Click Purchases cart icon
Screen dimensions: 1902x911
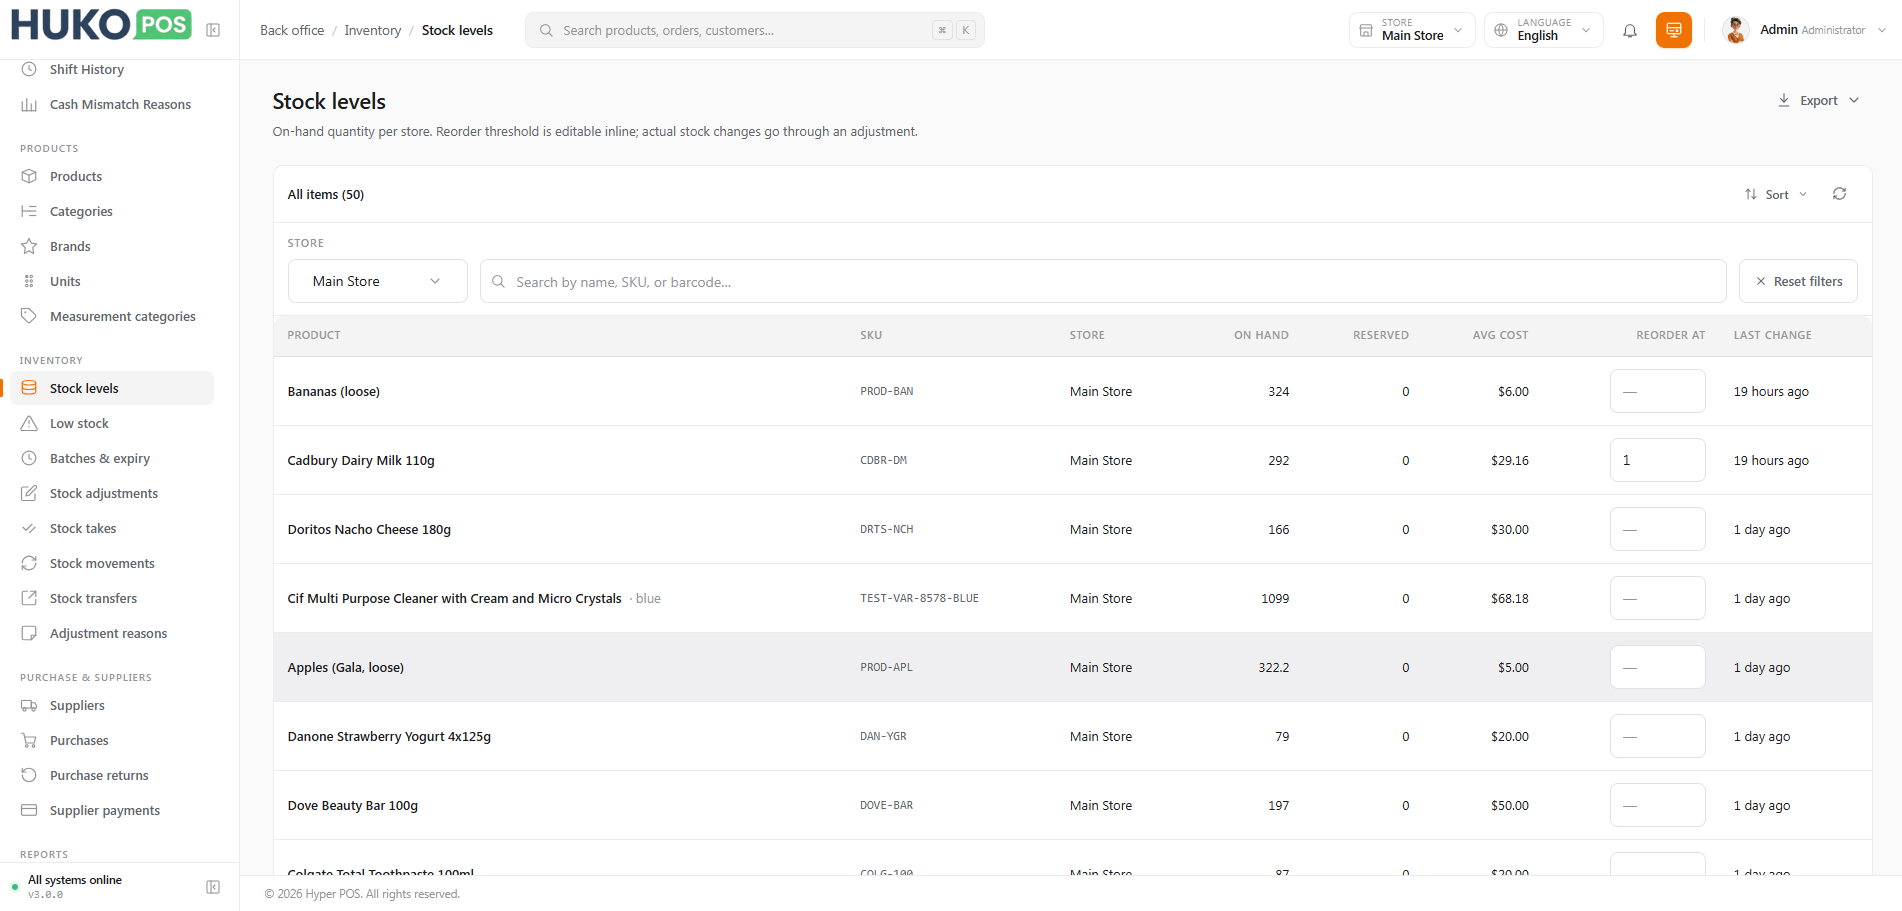29,740
